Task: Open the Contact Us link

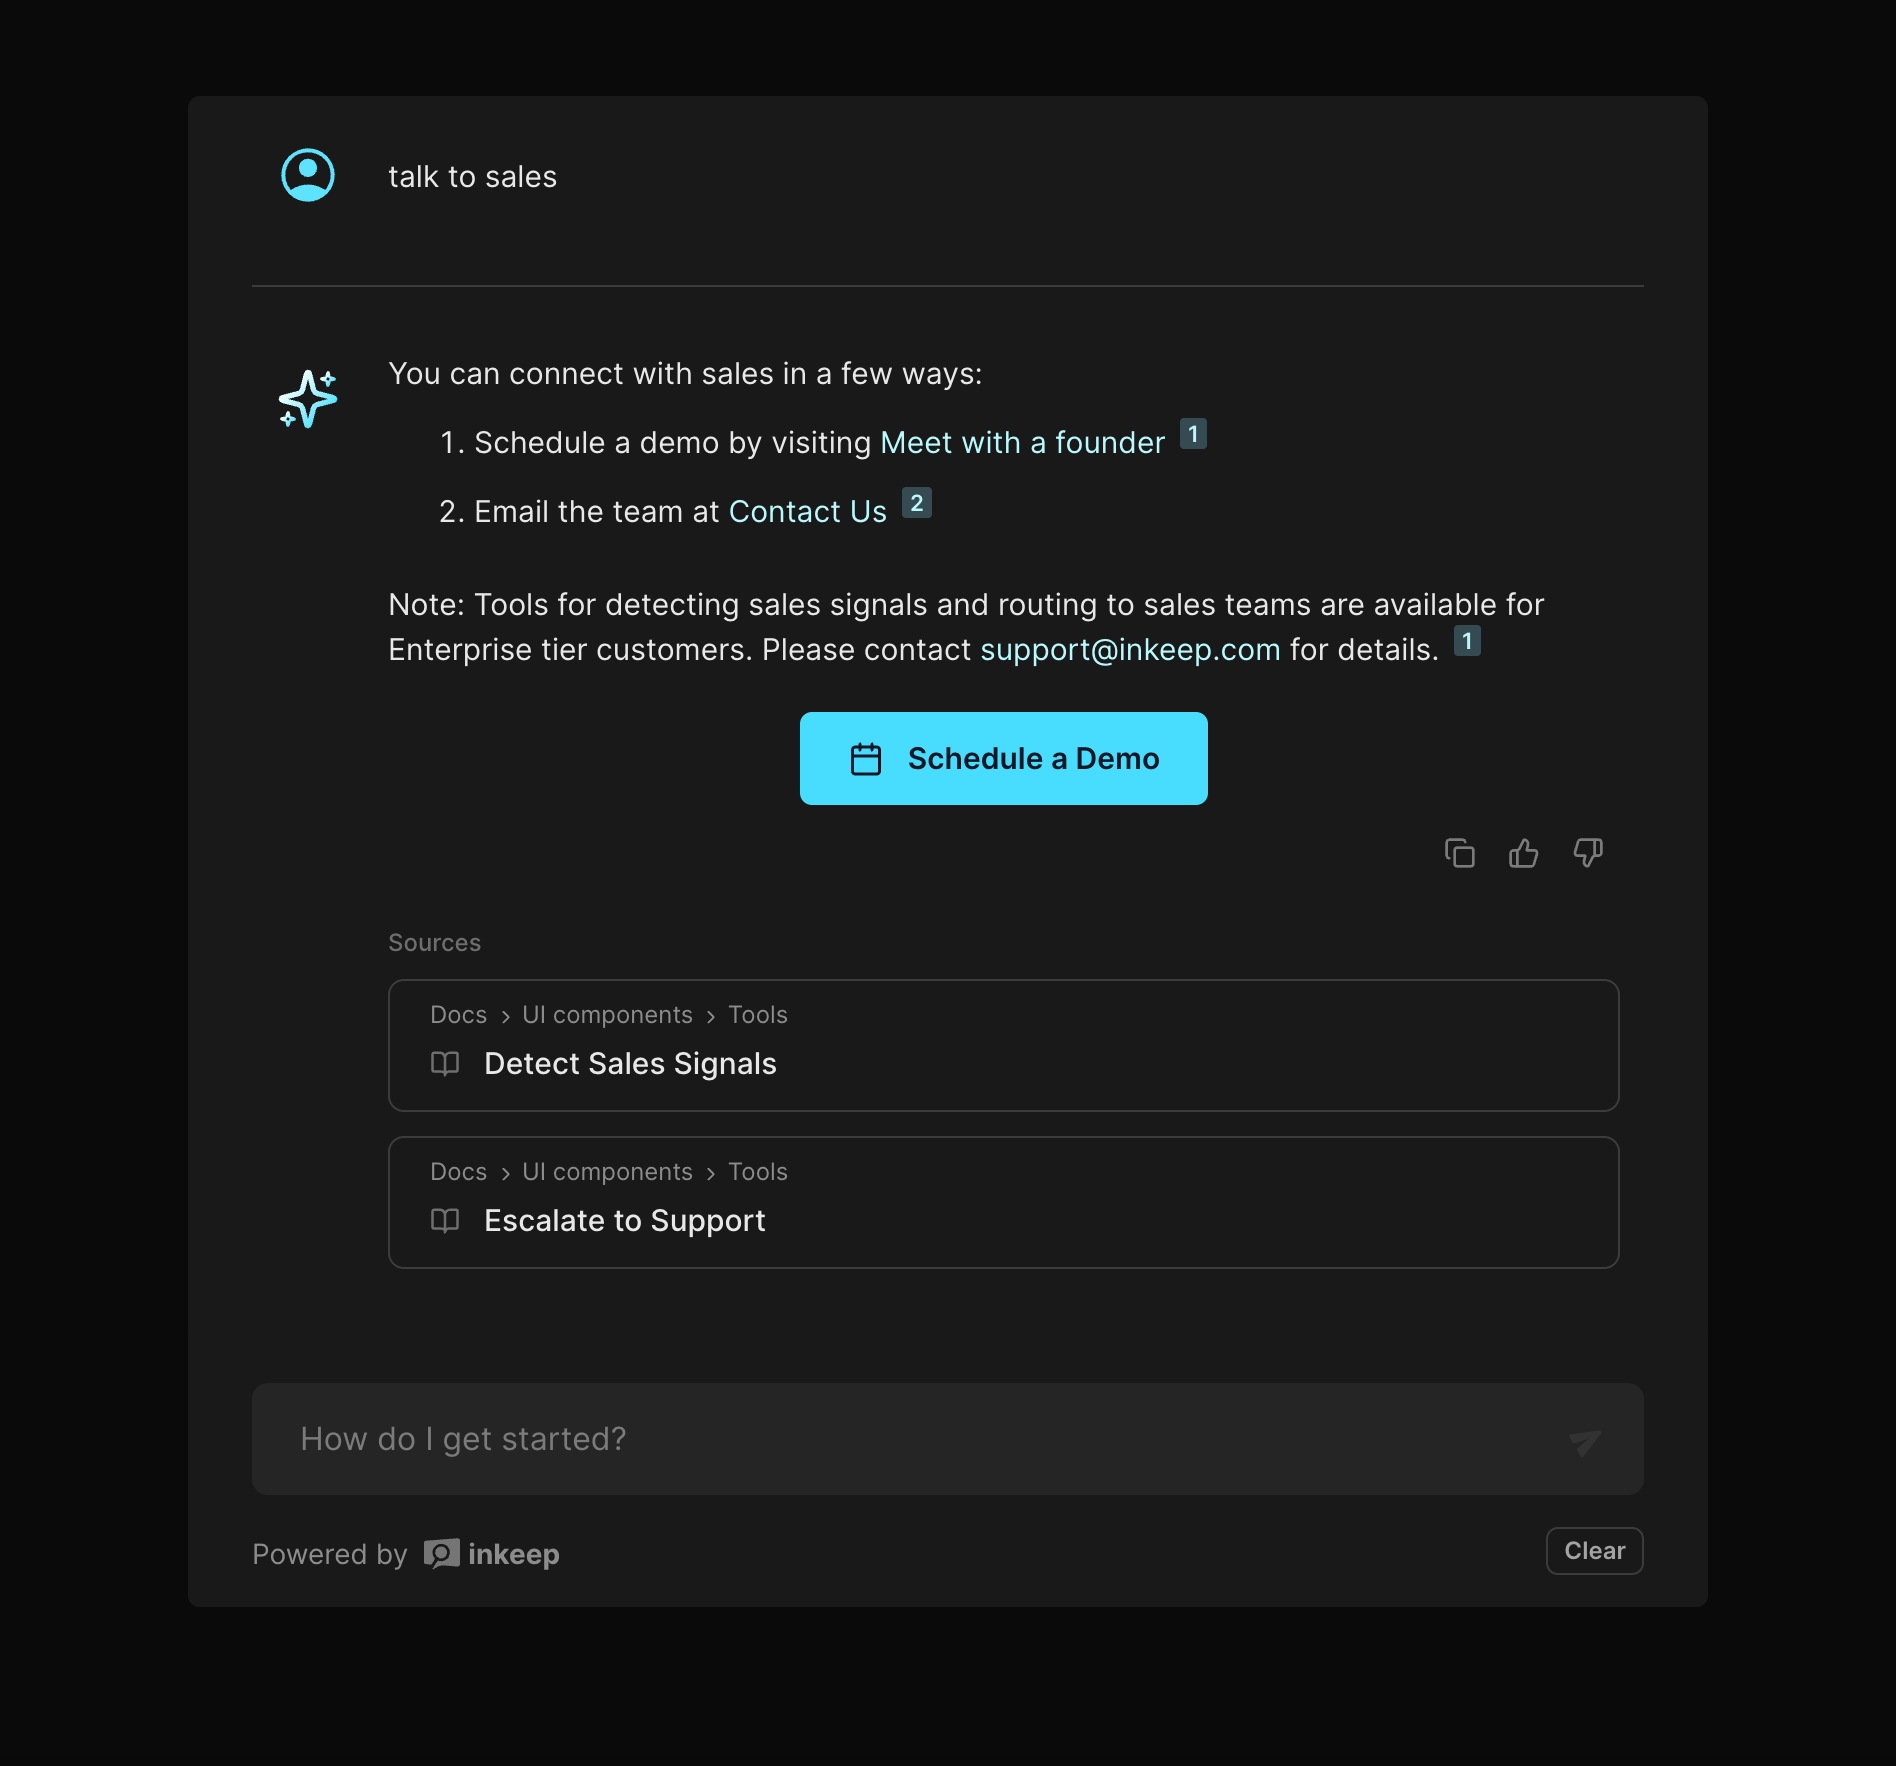Action: coord(807,512)
